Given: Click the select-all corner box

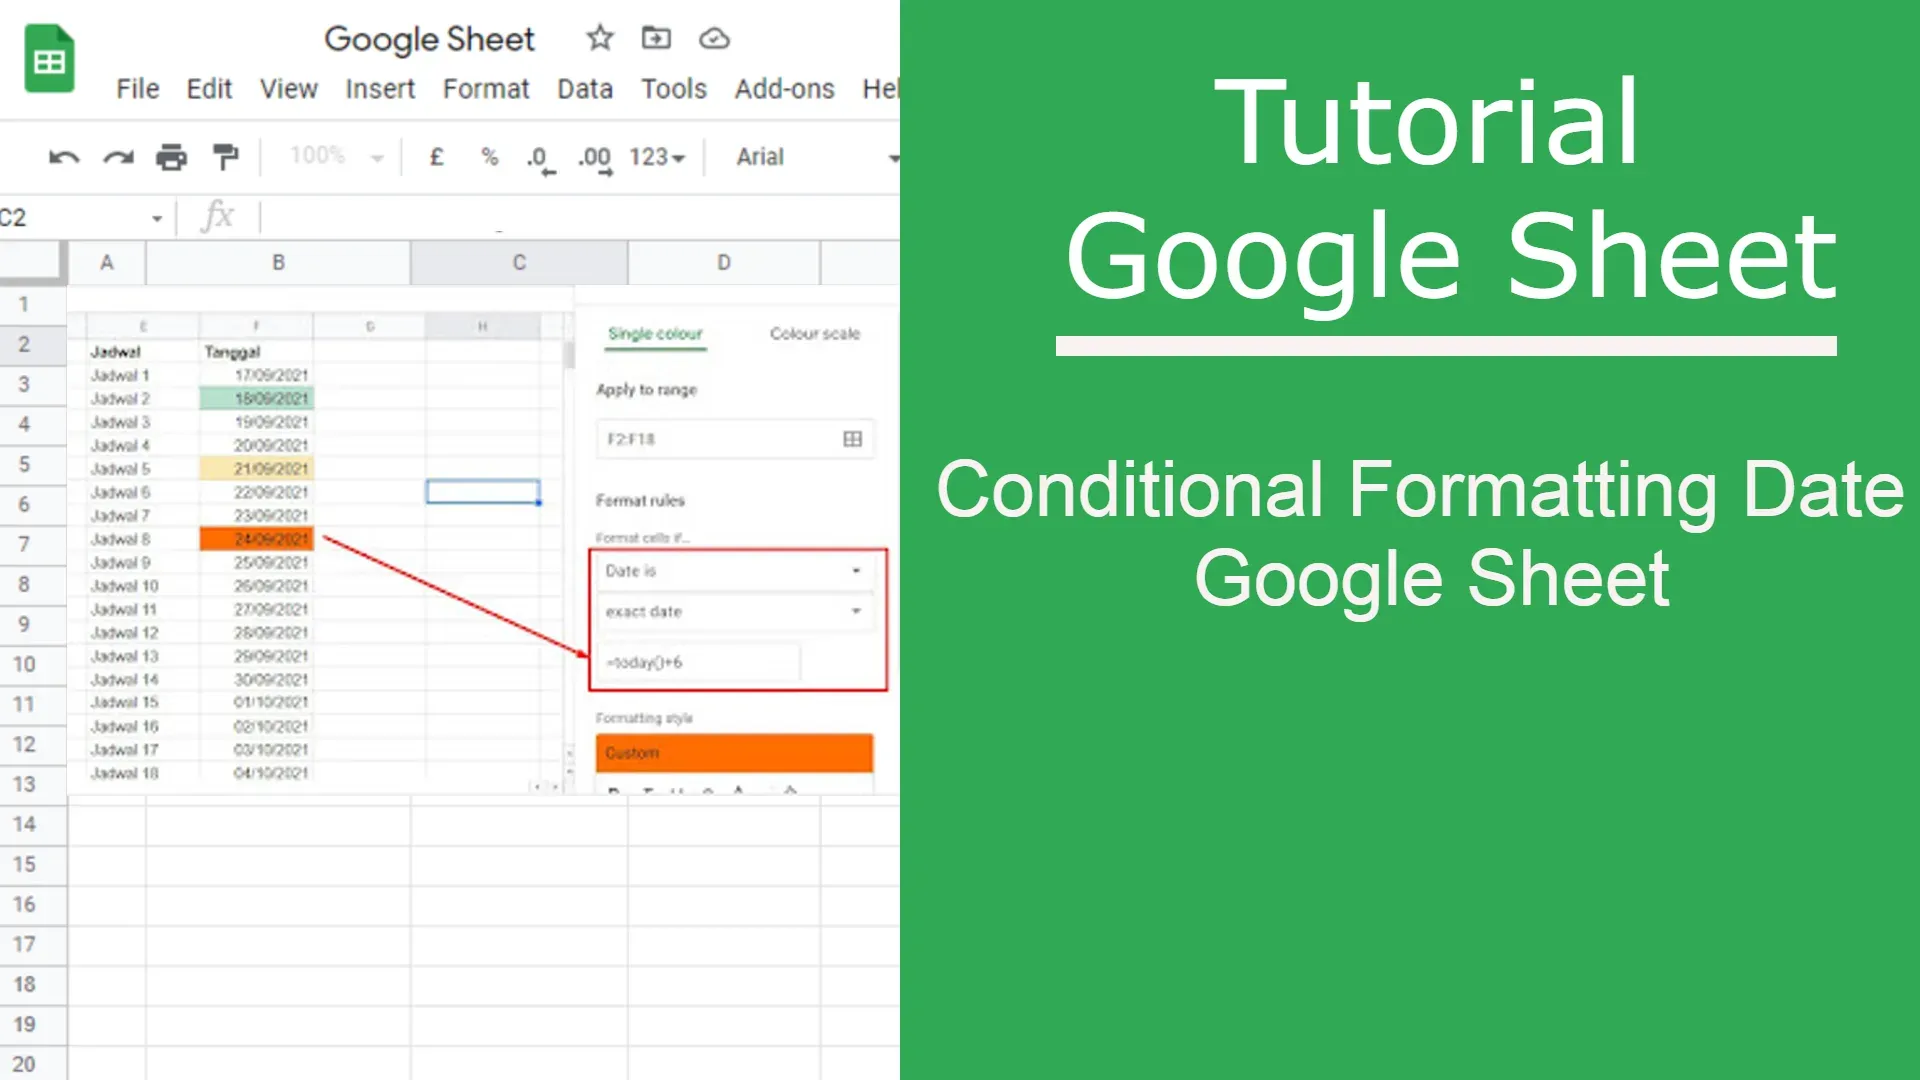Looking at the screenshot, I should click(x=32, y=263).
